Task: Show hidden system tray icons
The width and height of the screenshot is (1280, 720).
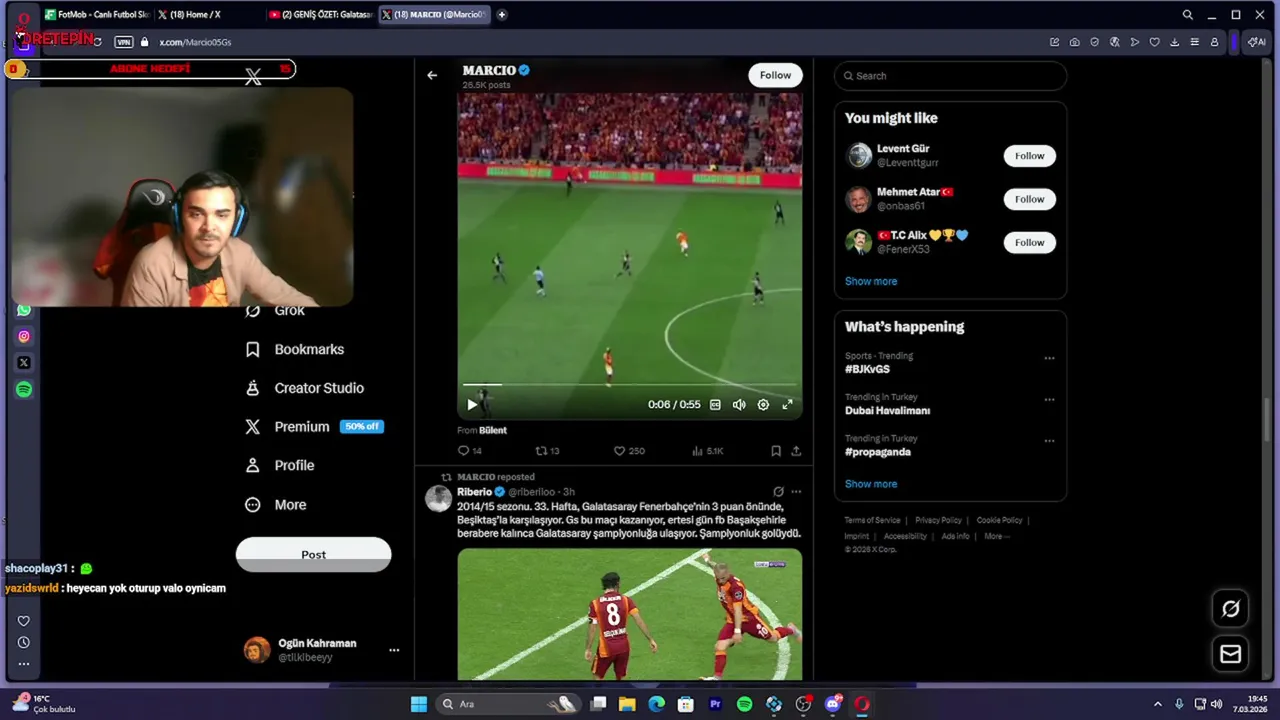Action: (1158, 704)
